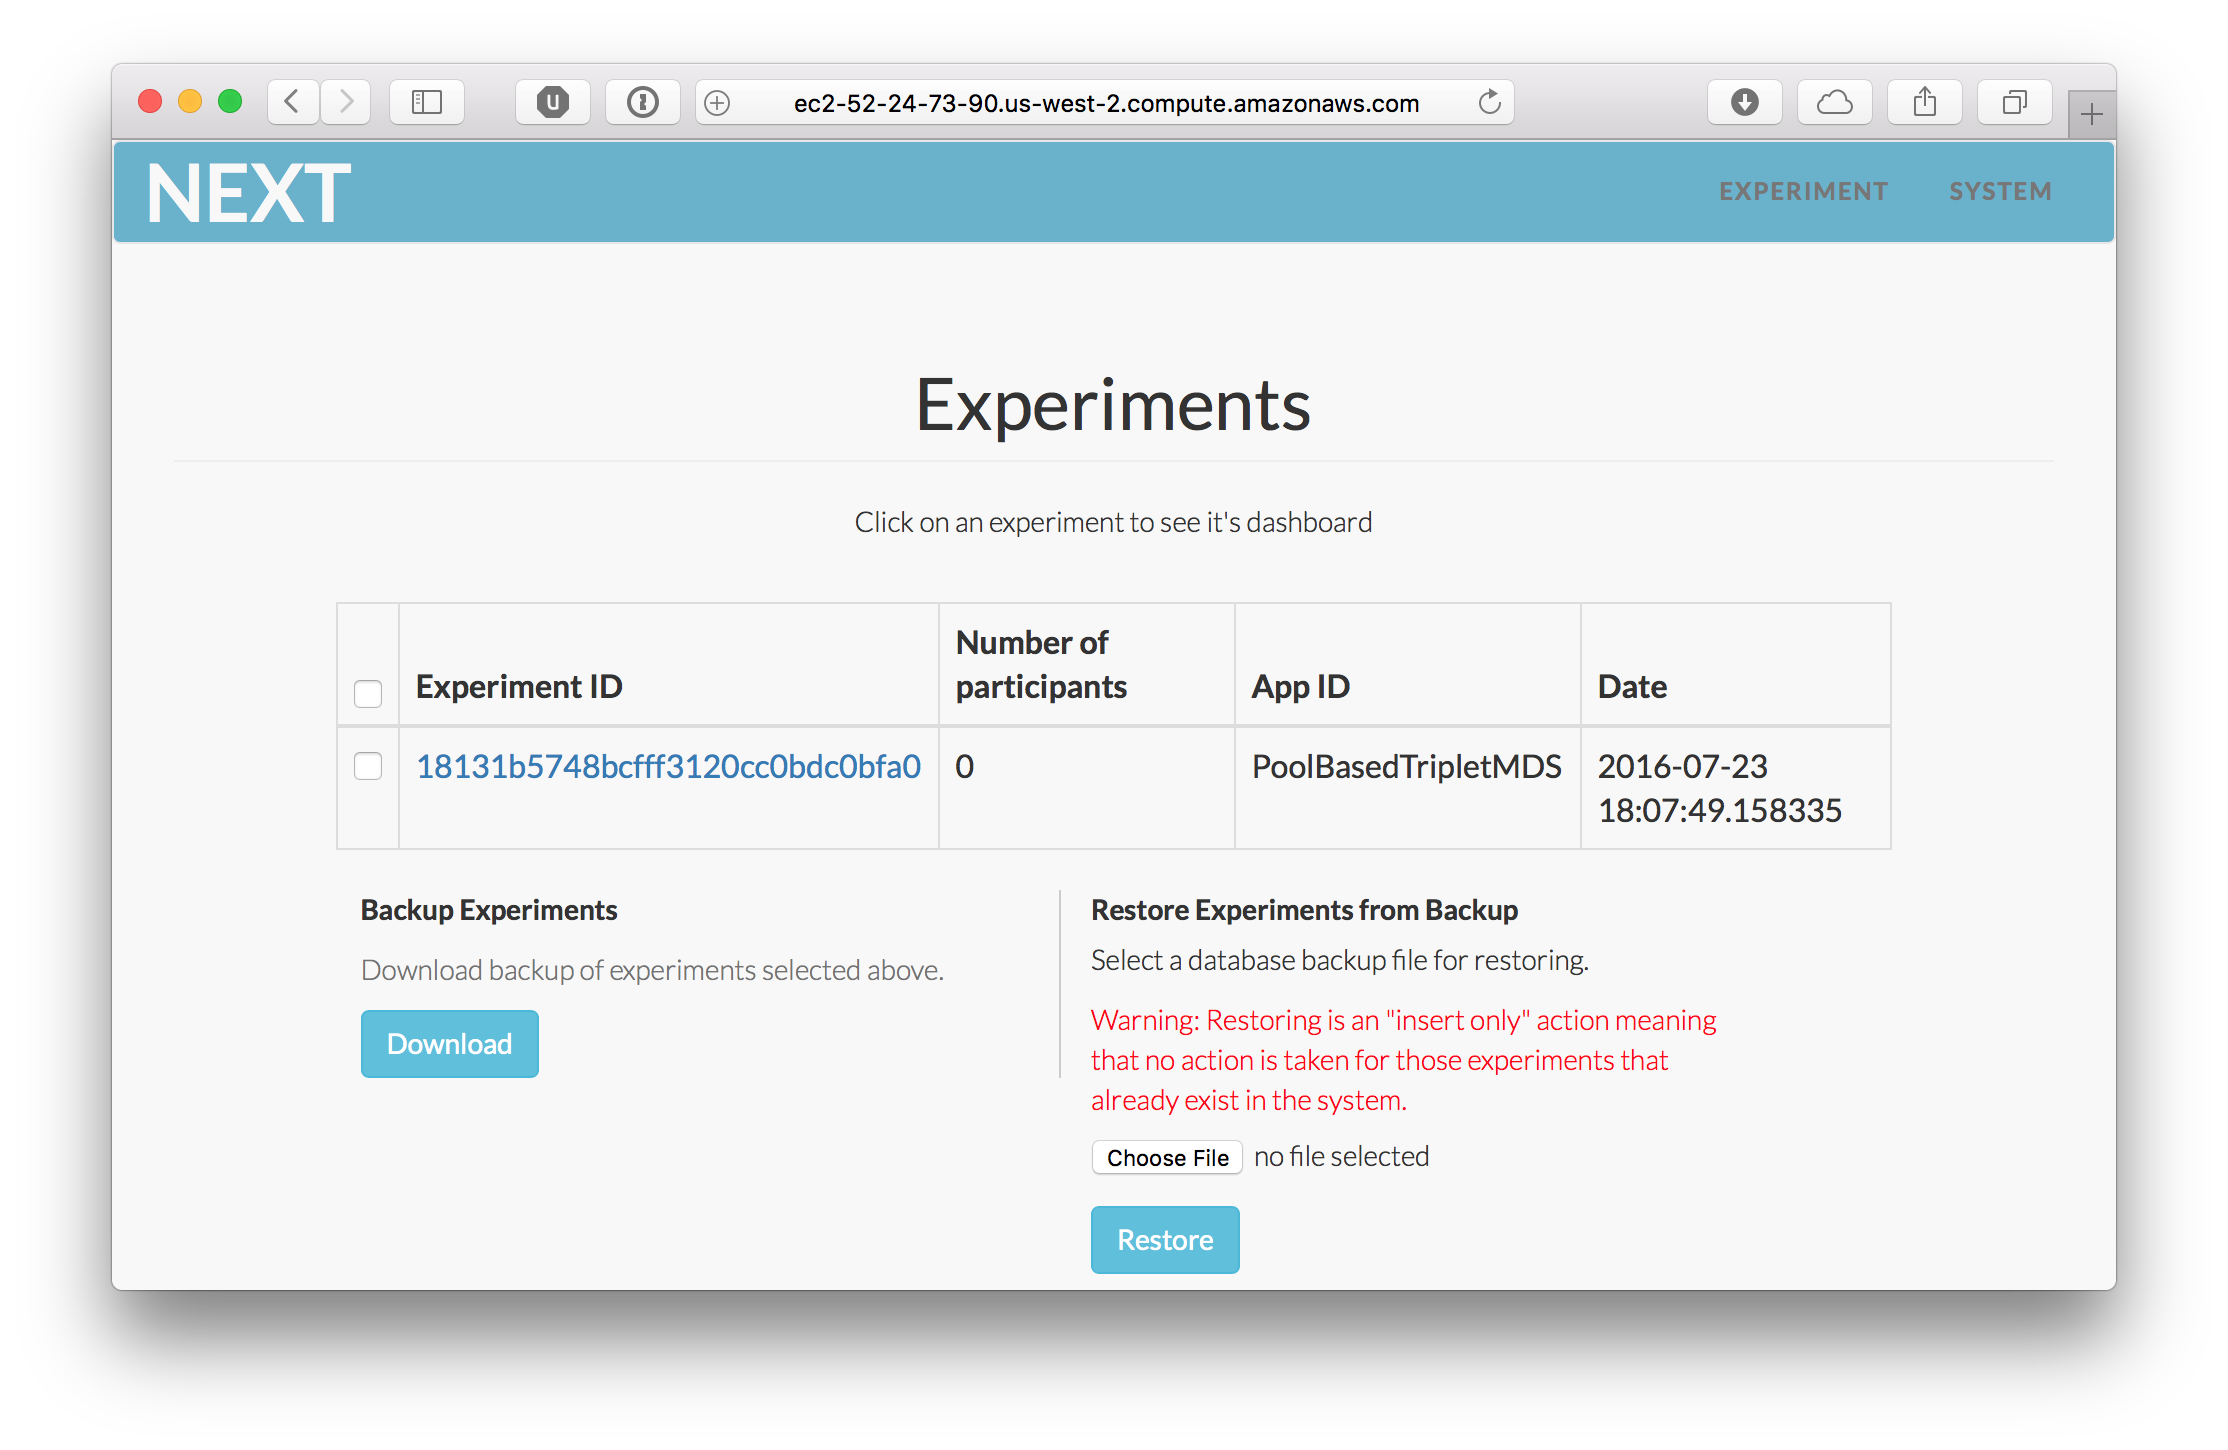
Task: Open experiment 18131b5748bcfff3120cc0bdc0bfa0 dashboard link
Action: [x=668, y=766]
